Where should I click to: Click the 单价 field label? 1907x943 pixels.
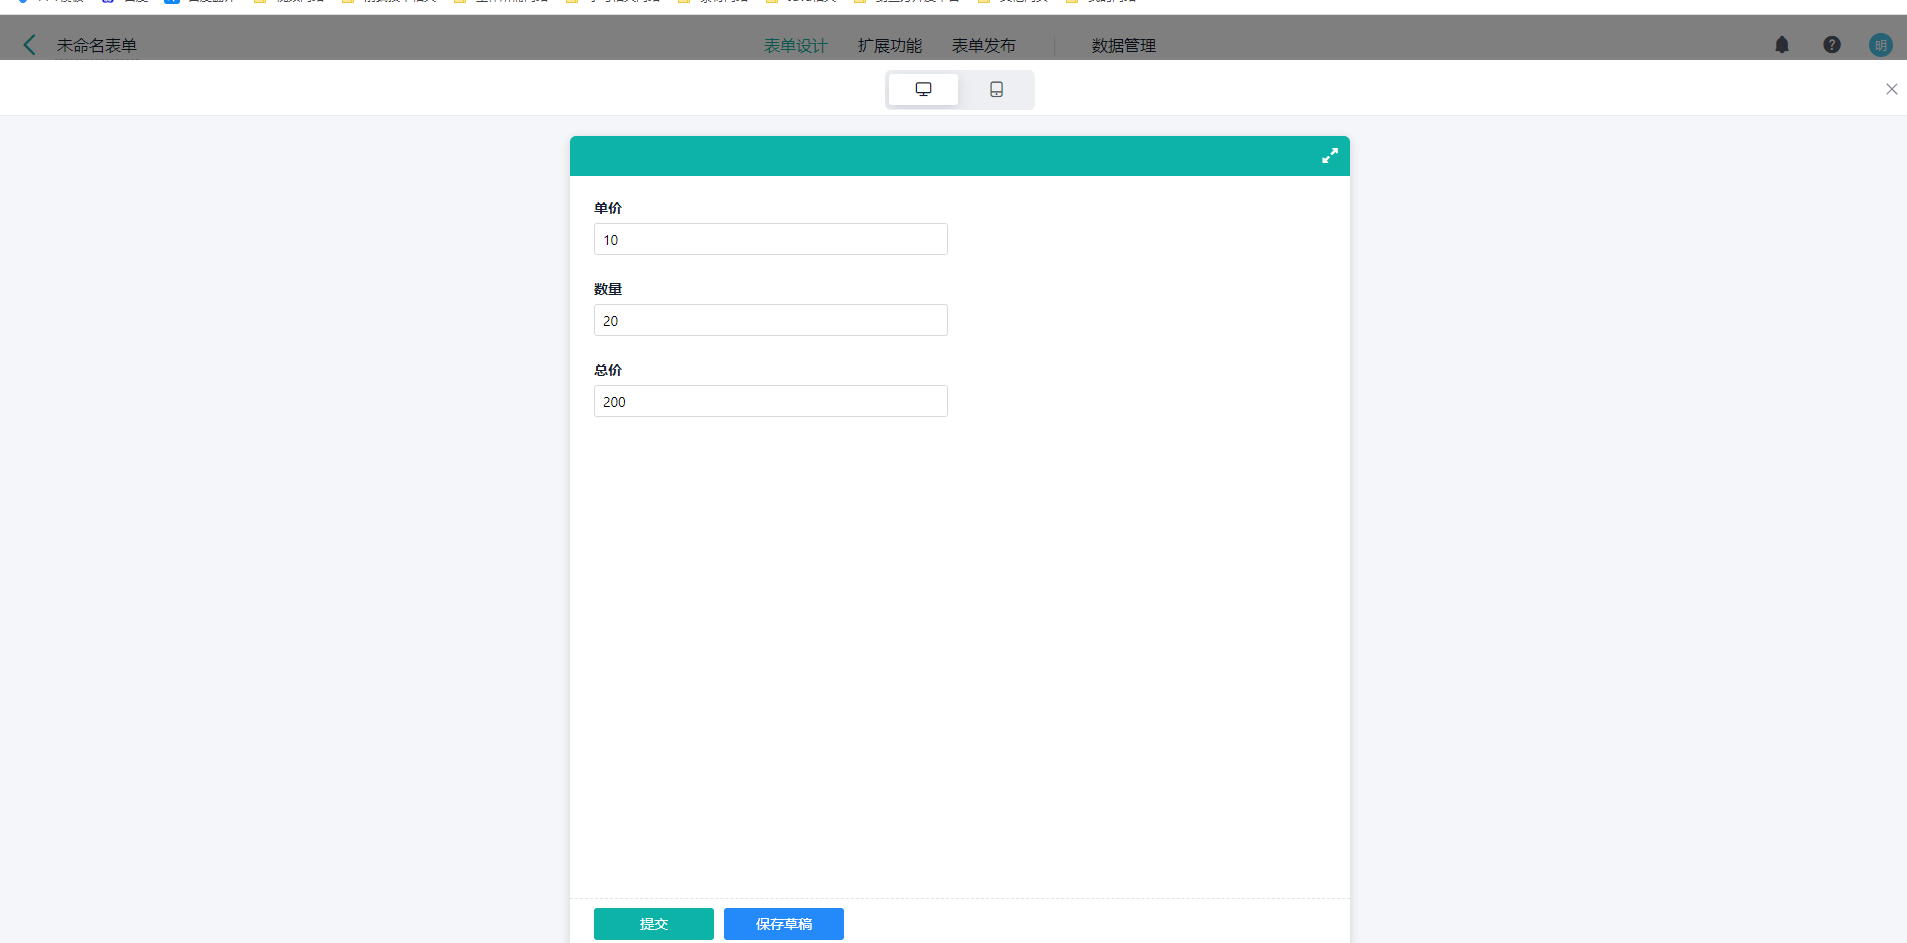(608, 208)
